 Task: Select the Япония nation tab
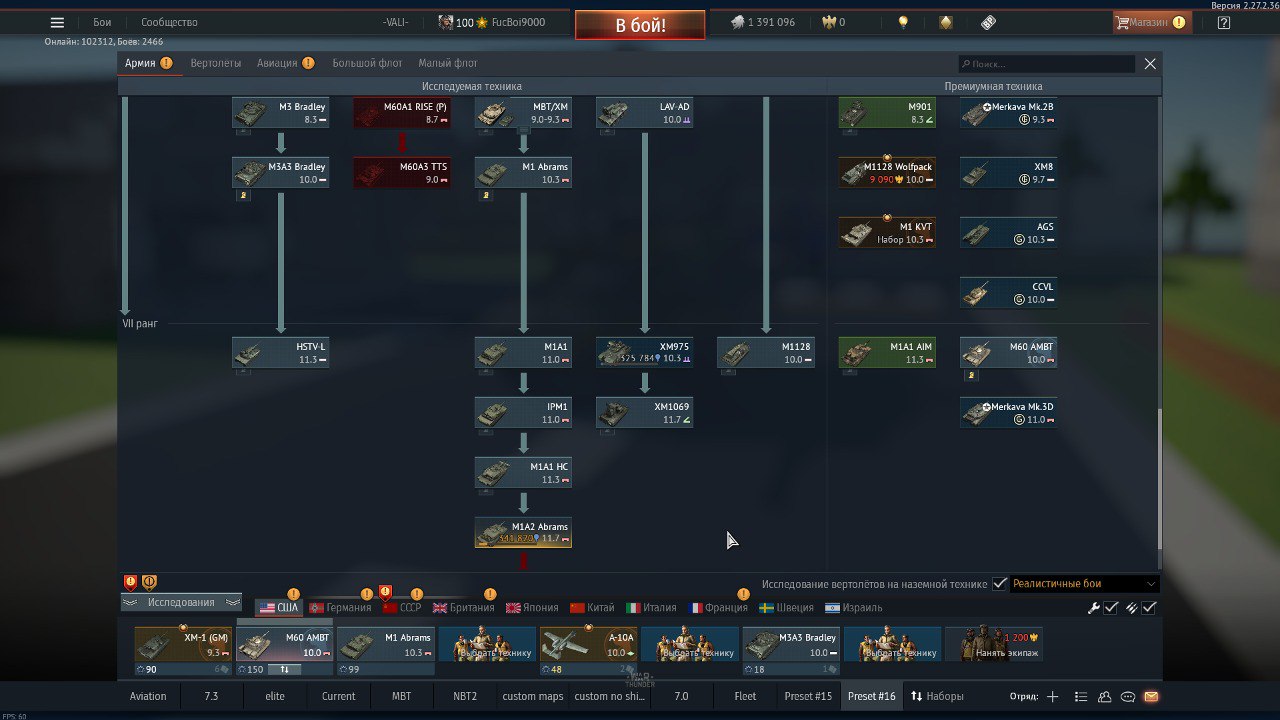pyautogui.click(x=532, y=607)
